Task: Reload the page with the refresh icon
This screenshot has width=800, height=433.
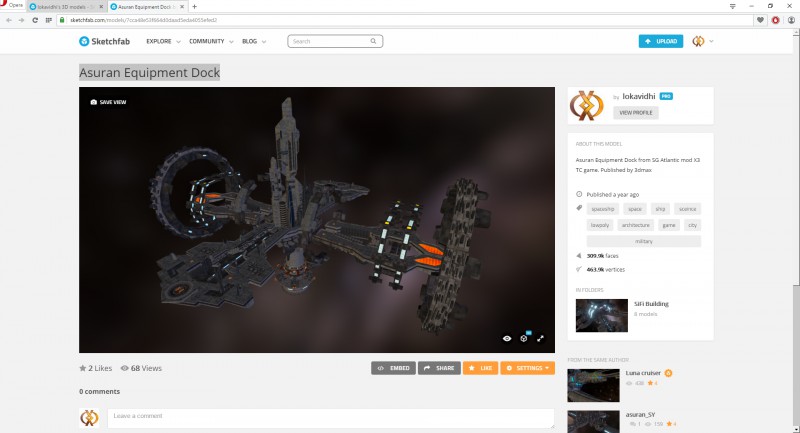Action: point(35,20)
